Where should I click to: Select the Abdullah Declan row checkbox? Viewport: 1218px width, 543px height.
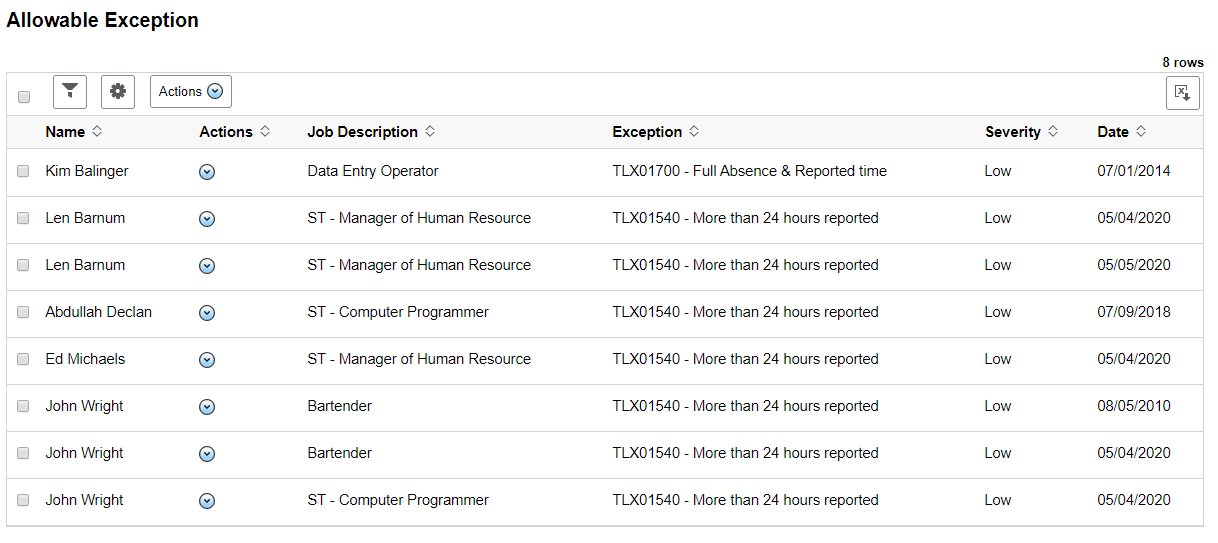pyautogui.click(x=24, y=312)
